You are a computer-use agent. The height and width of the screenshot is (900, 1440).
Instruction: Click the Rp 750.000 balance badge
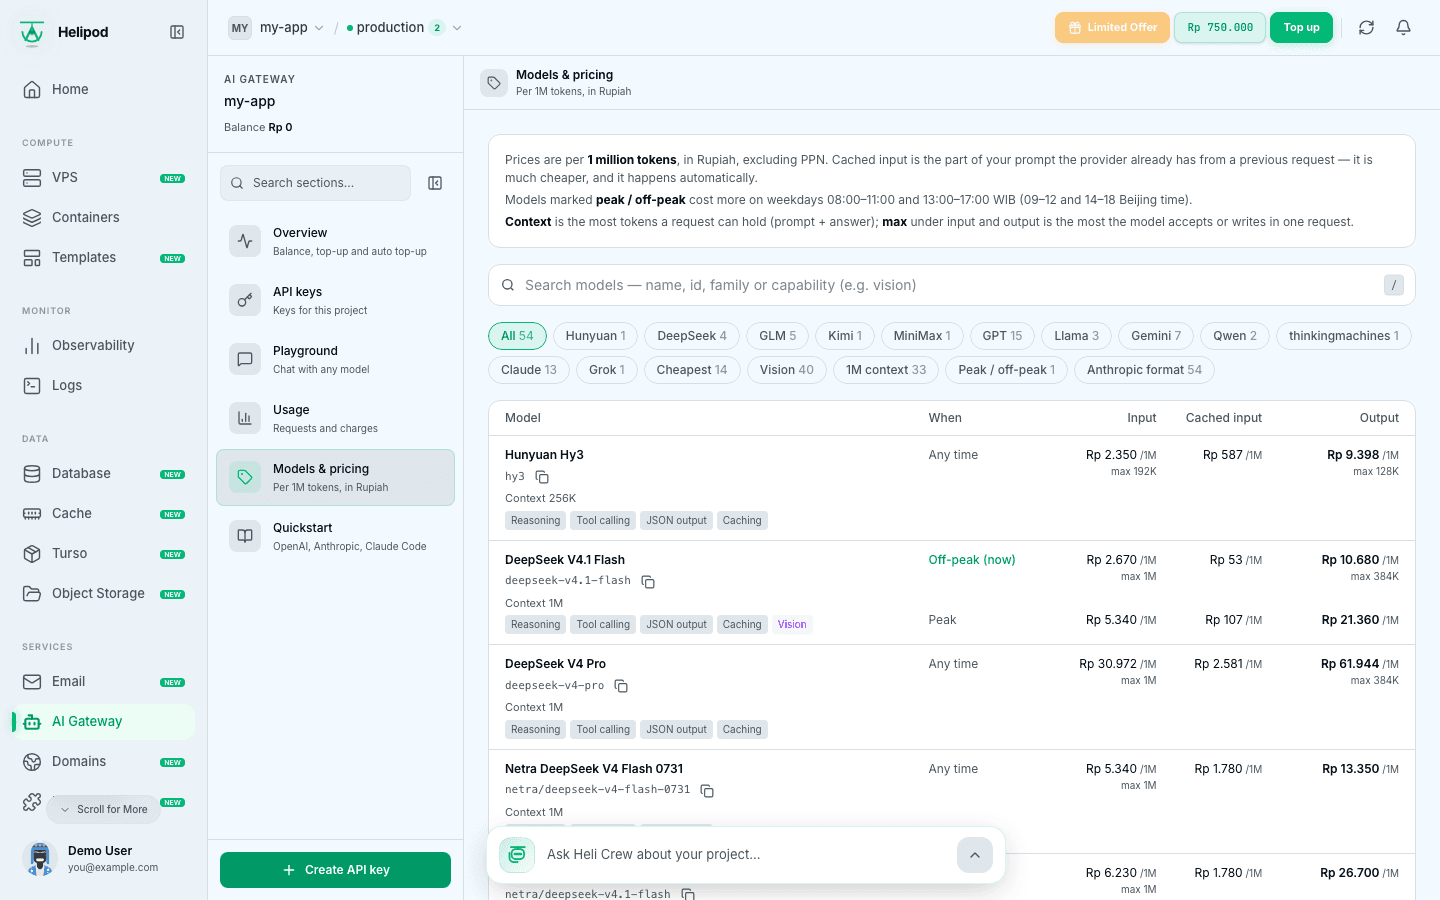[x=1220, y=28]
